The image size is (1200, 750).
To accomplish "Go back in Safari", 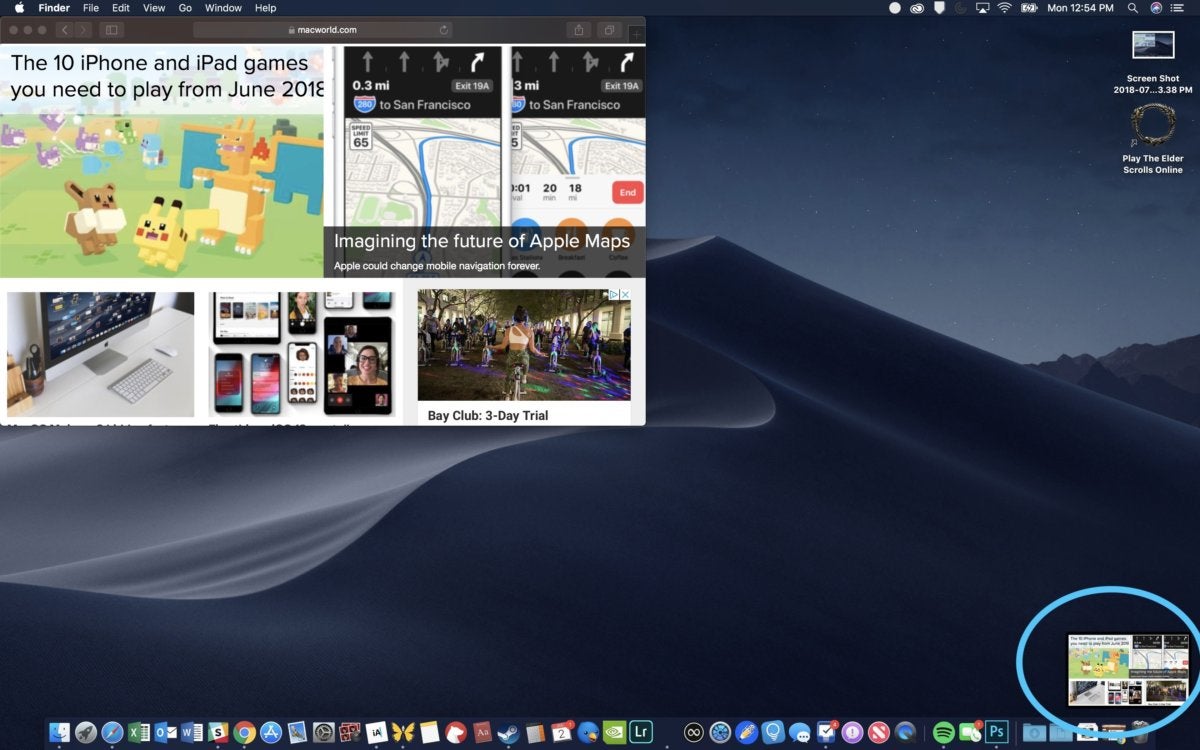I will [x=65, y=30].
